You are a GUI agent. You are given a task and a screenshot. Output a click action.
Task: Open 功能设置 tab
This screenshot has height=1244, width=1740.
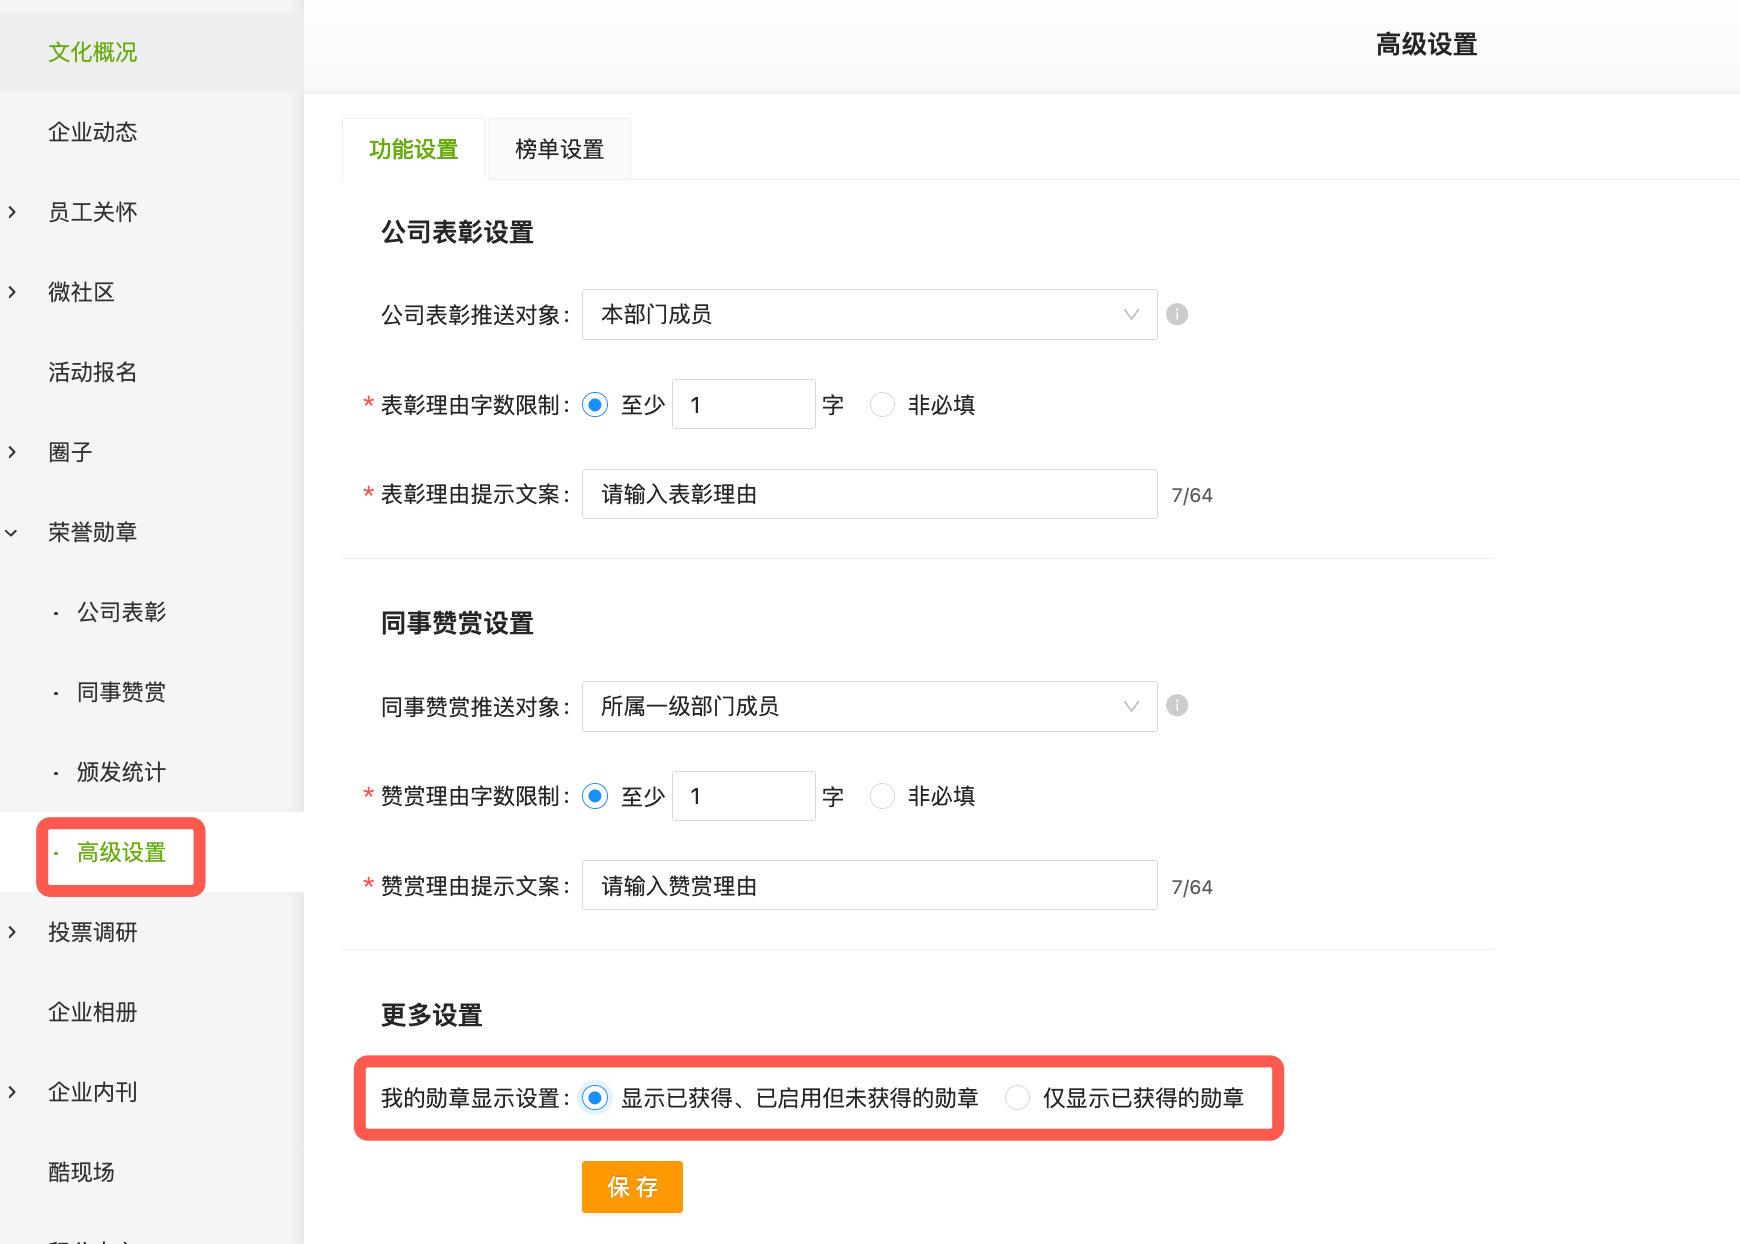(x=413, y=149)
